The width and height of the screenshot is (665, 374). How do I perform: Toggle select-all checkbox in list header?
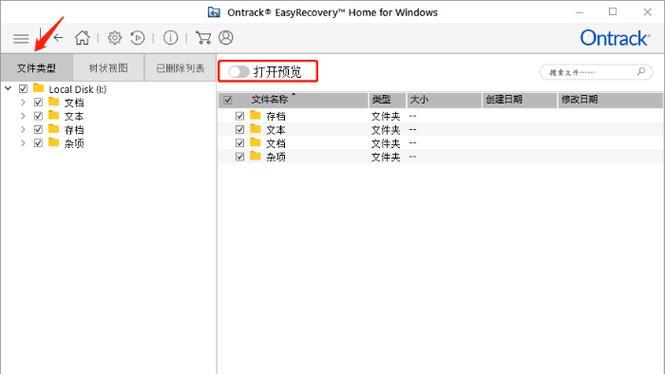coord(228,100)
